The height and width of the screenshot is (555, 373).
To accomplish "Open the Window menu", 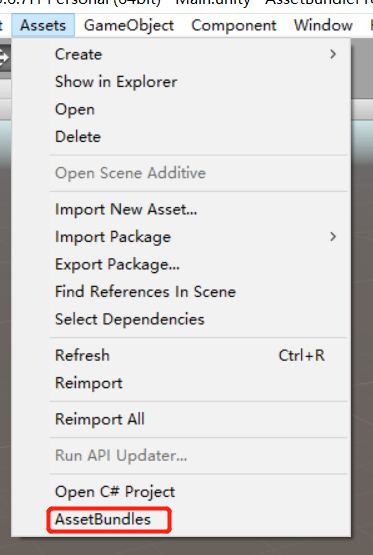I will coord(323,25).
